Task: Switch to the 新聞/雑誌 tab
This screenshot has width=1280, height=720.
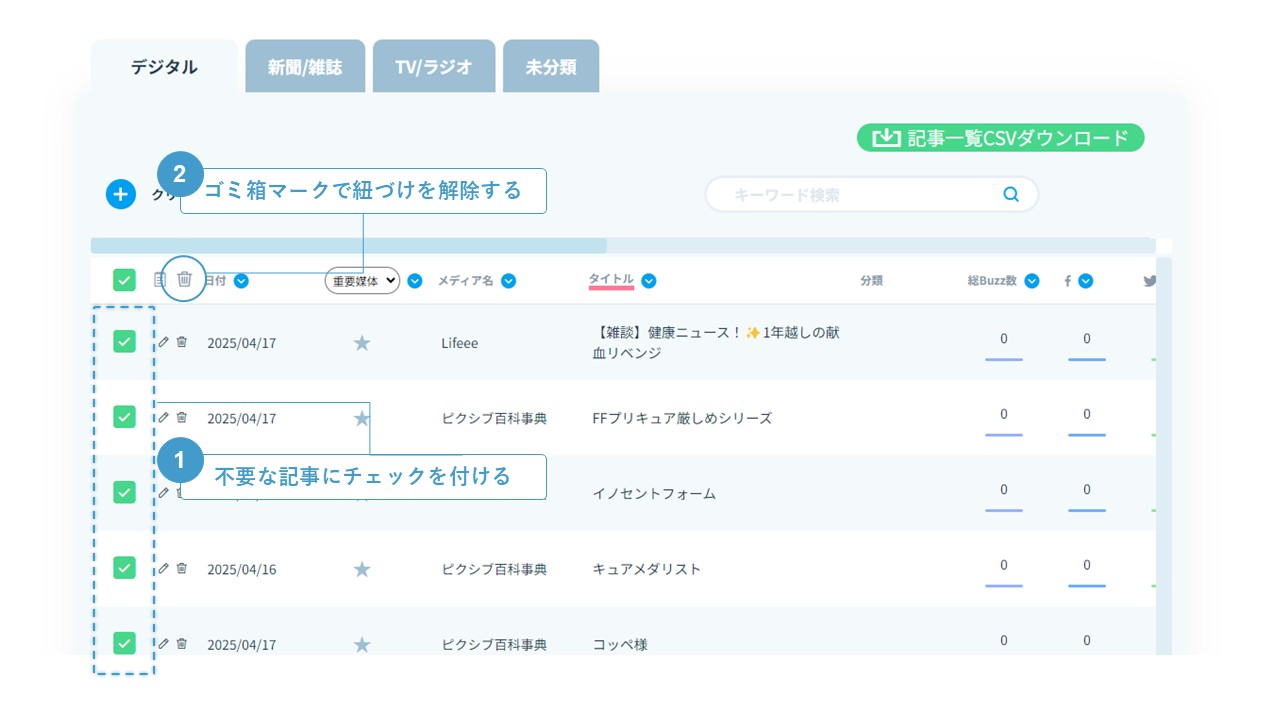Action: [305, 67]
